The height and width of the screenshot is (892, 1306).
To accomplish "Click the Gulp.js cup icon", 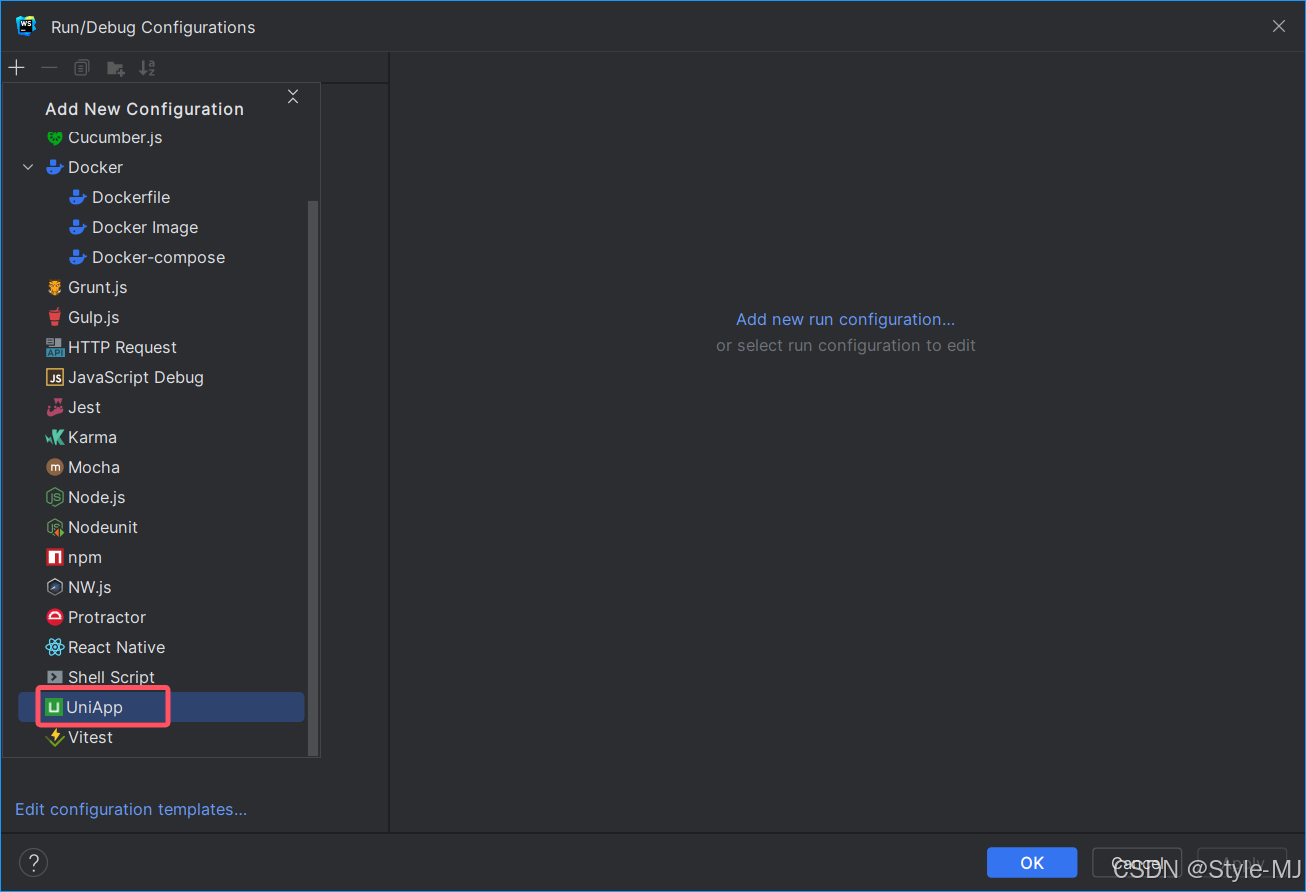I will (55, 317).
